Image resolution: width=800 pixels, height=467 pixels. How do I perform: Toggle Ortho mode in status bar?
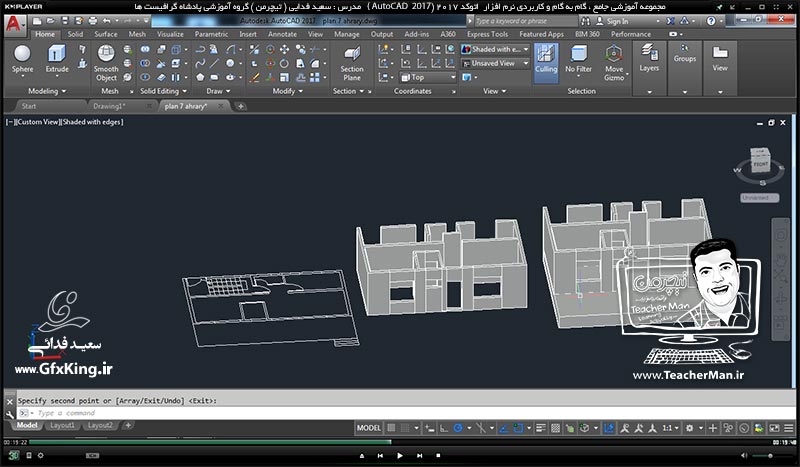click(444, 428)
